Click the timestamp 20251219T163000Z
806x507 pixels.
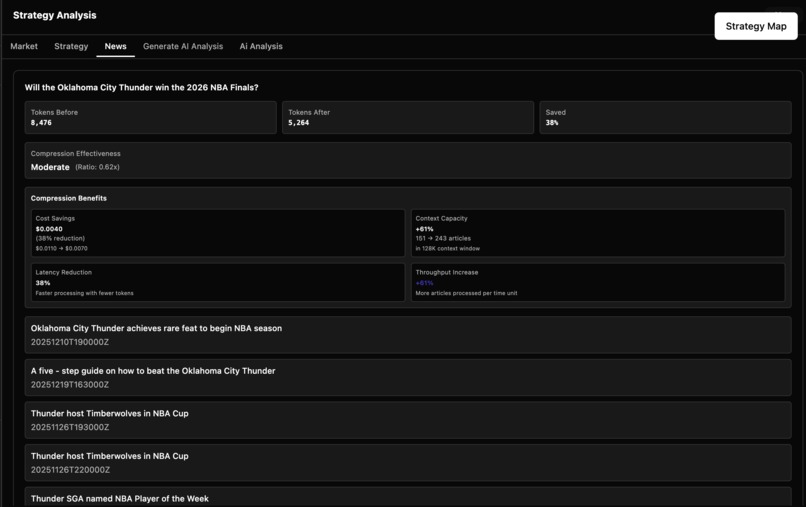coord(70,385)
